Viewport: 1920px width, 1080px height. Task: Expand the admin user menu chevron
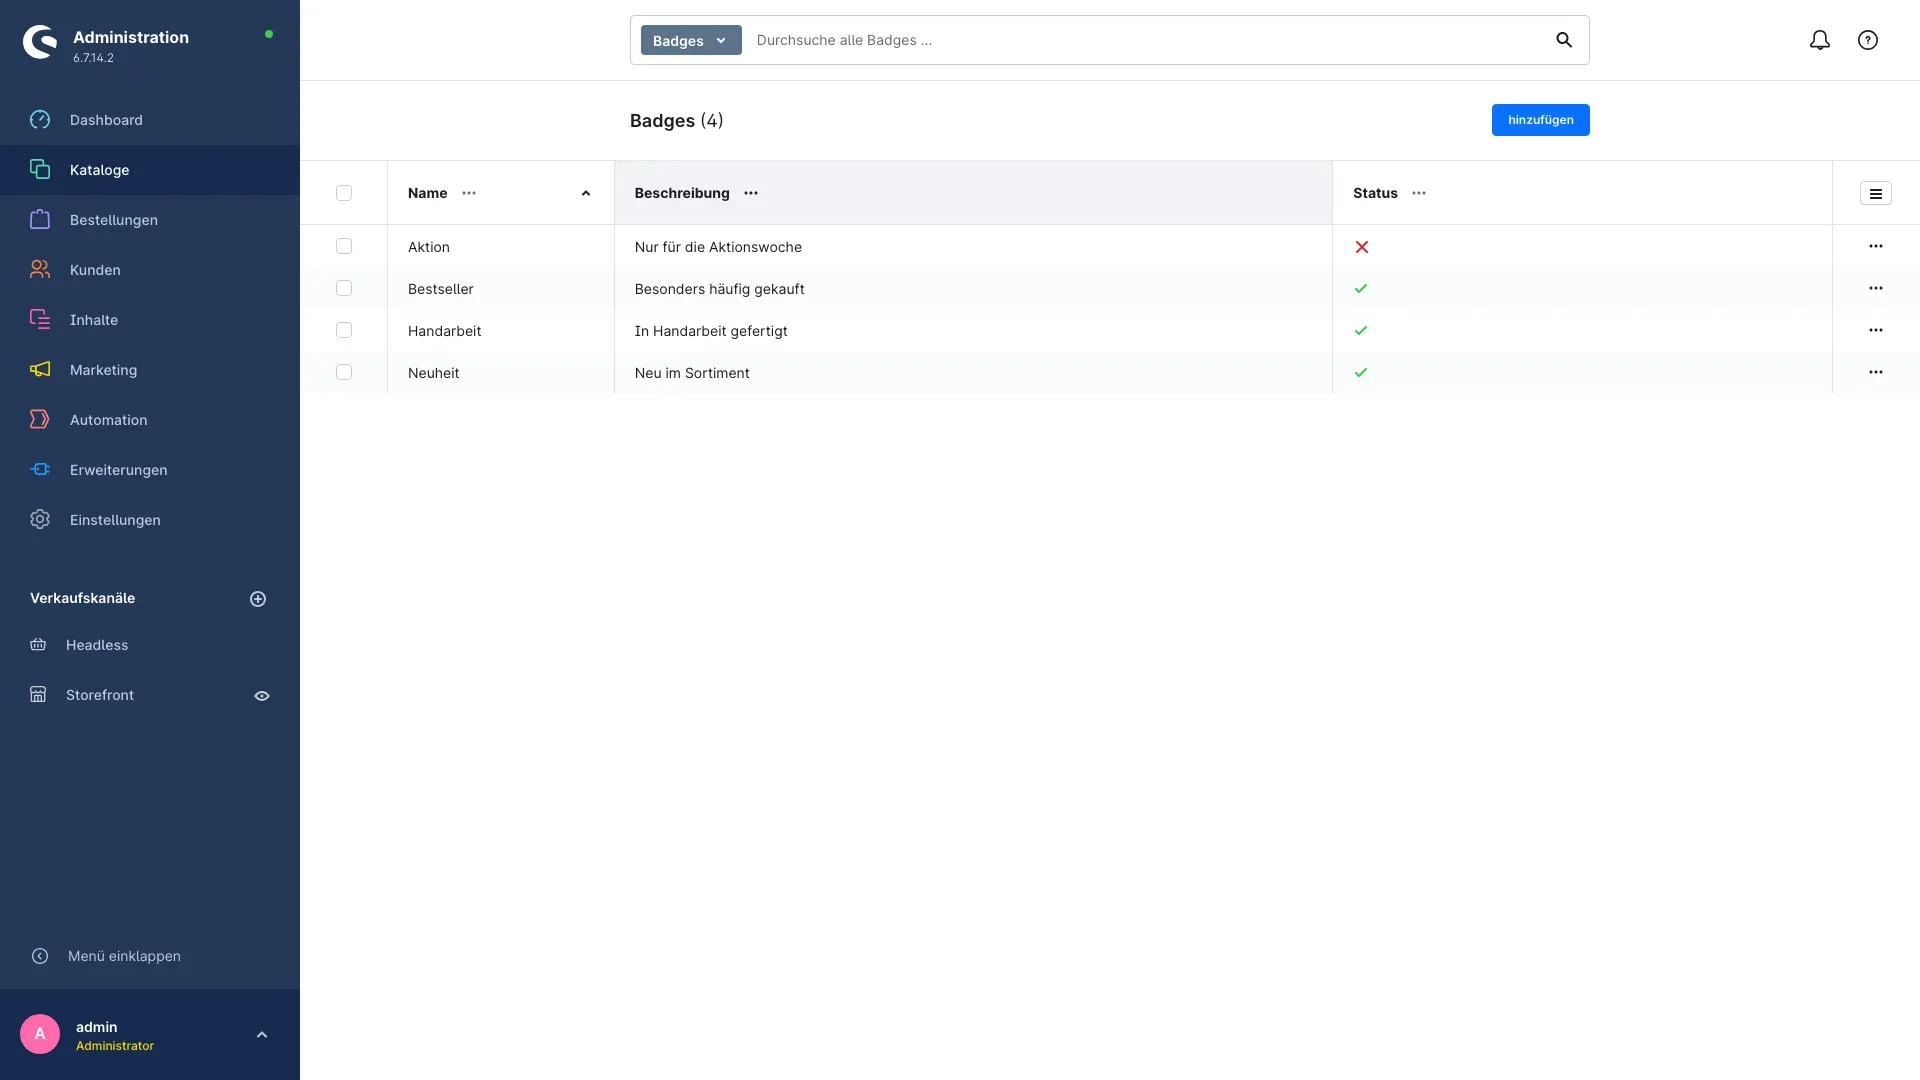pyautogui.click(x=262, y=1035)
